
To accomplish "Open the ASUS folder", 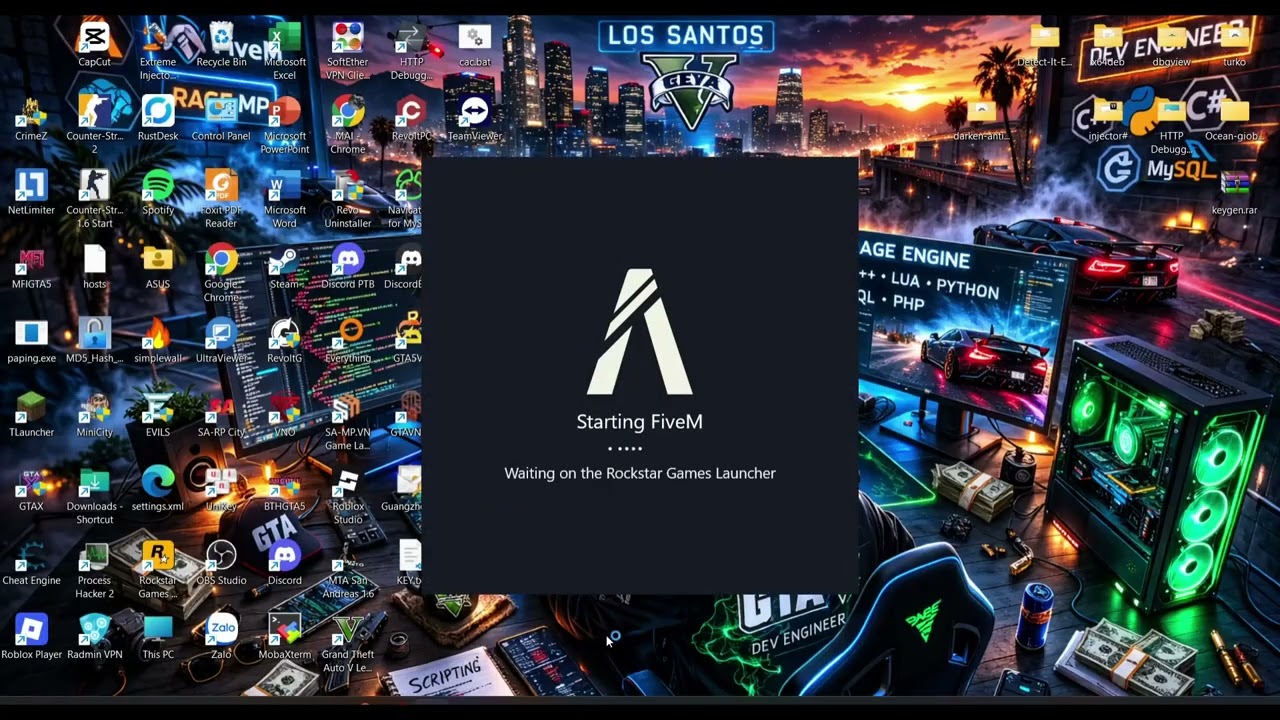I will coord(157,261).
